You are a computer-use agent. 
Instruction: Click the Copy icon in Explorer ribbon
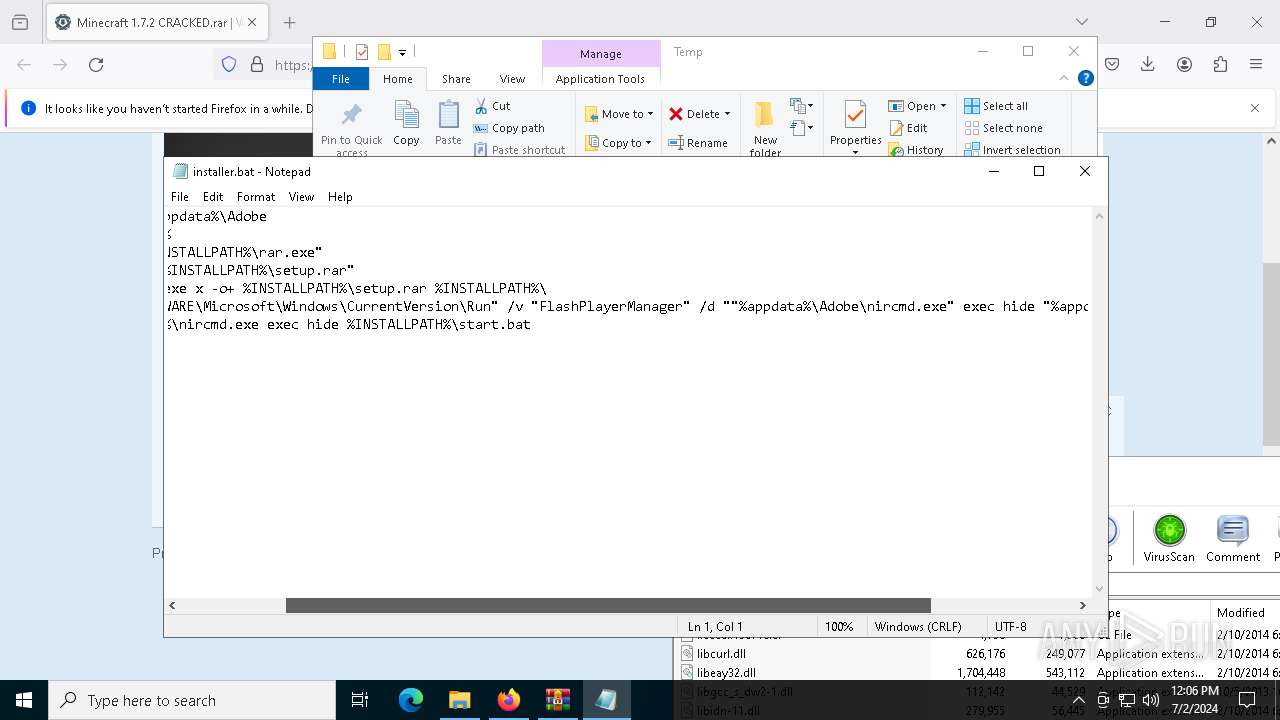(406, 115)
